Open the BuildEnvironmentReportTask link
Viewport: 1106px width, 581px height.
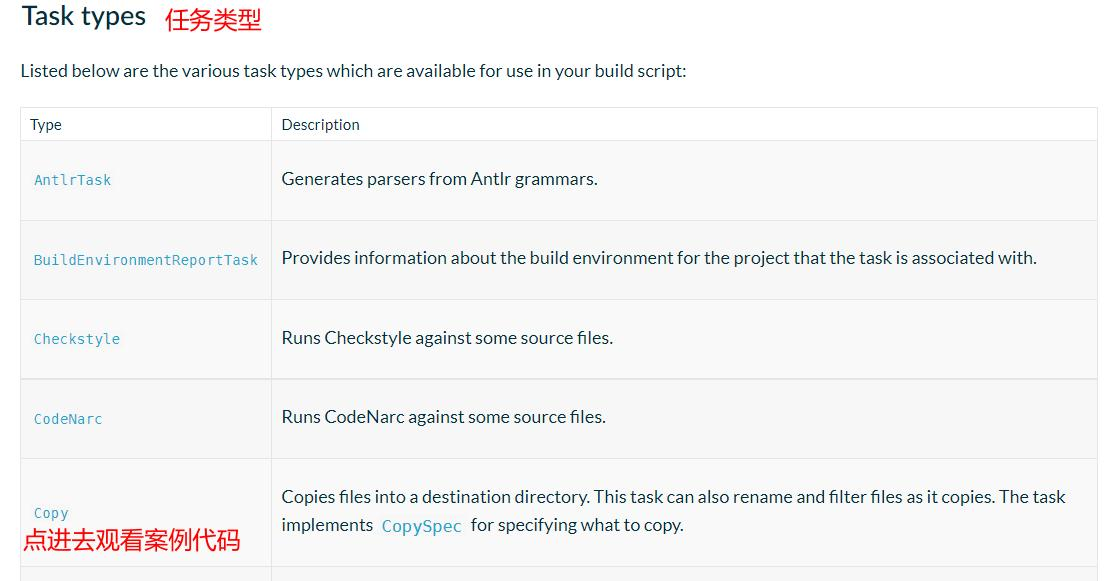click(146, 259)
